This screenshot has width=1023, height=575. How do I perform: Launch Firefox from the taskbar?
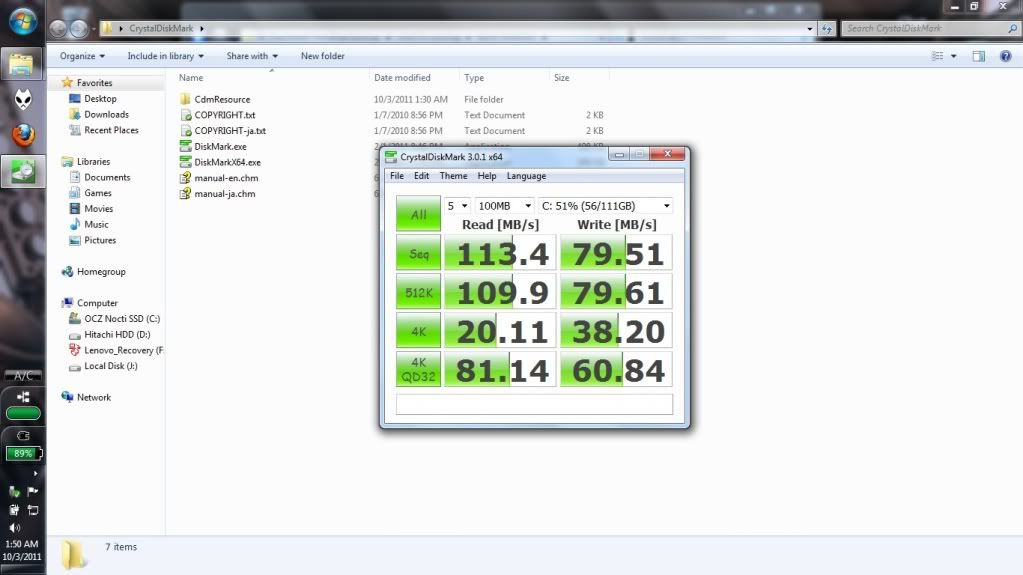point(23,135)
